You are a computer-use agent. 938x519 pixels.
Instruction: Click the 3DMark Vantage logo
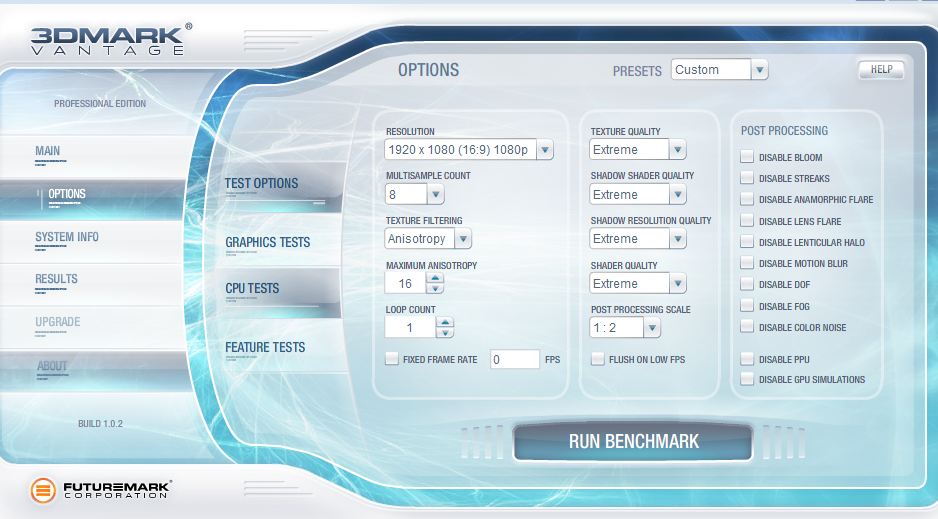(111, 40)
